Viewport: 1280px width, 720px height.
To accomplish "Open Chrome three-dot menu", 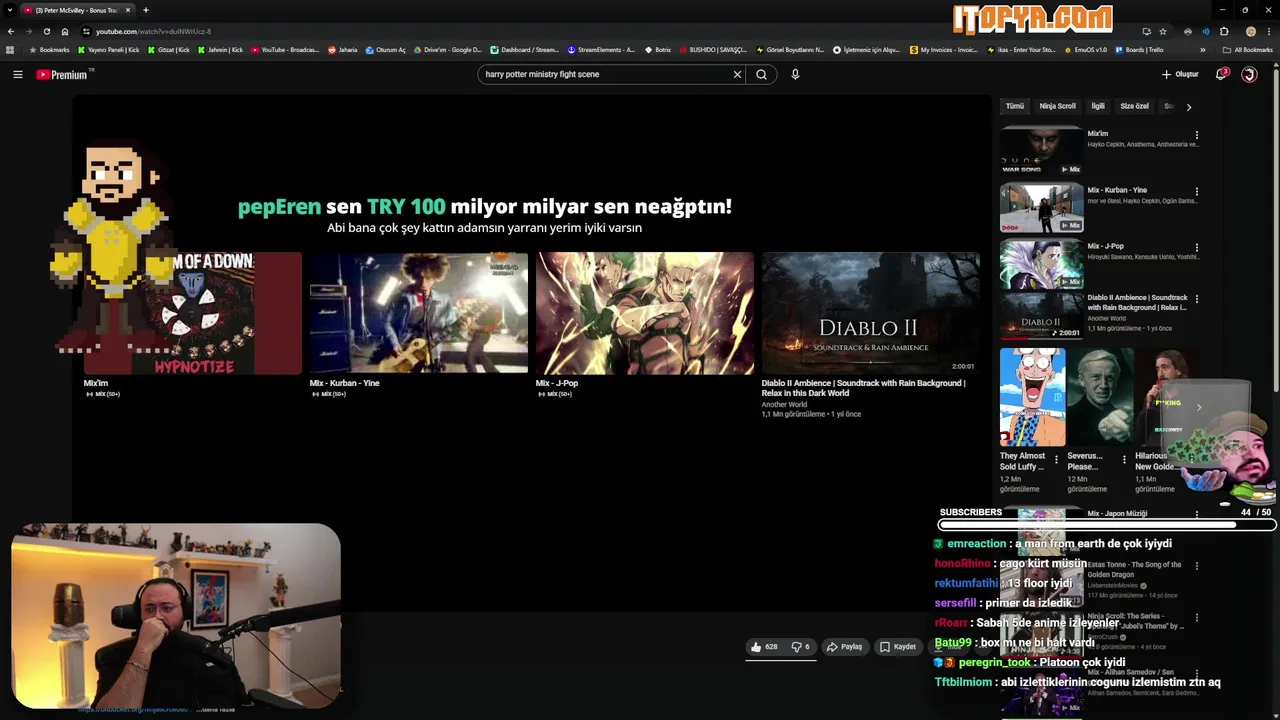I will tap(1269, 31).
